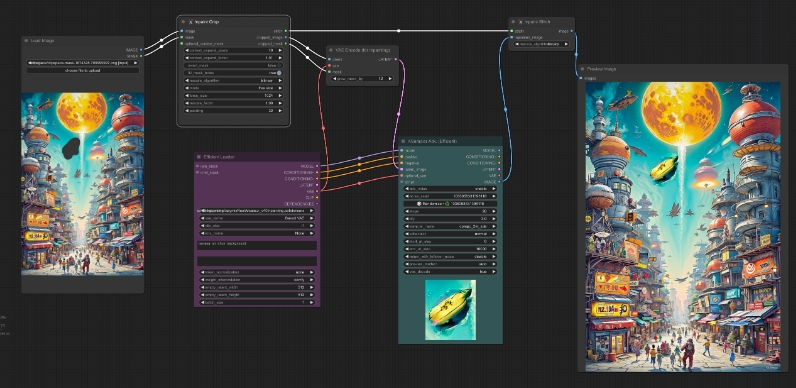
Task: Increase context_expand_pixels with its right arrow
Action: pyautogui.click(x=280, y=50)
